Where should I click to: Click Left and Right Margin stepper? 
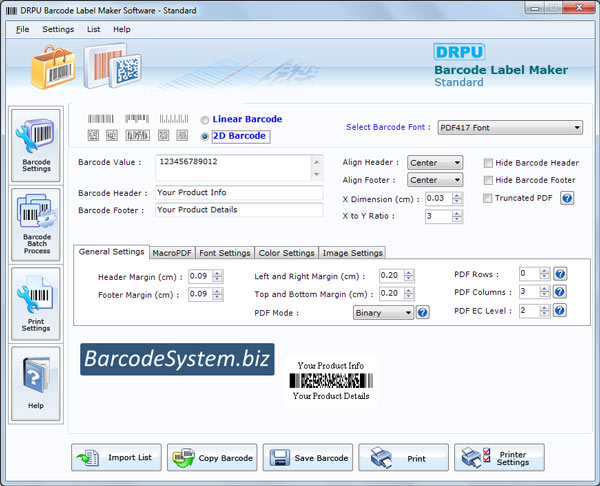point(409,276)
